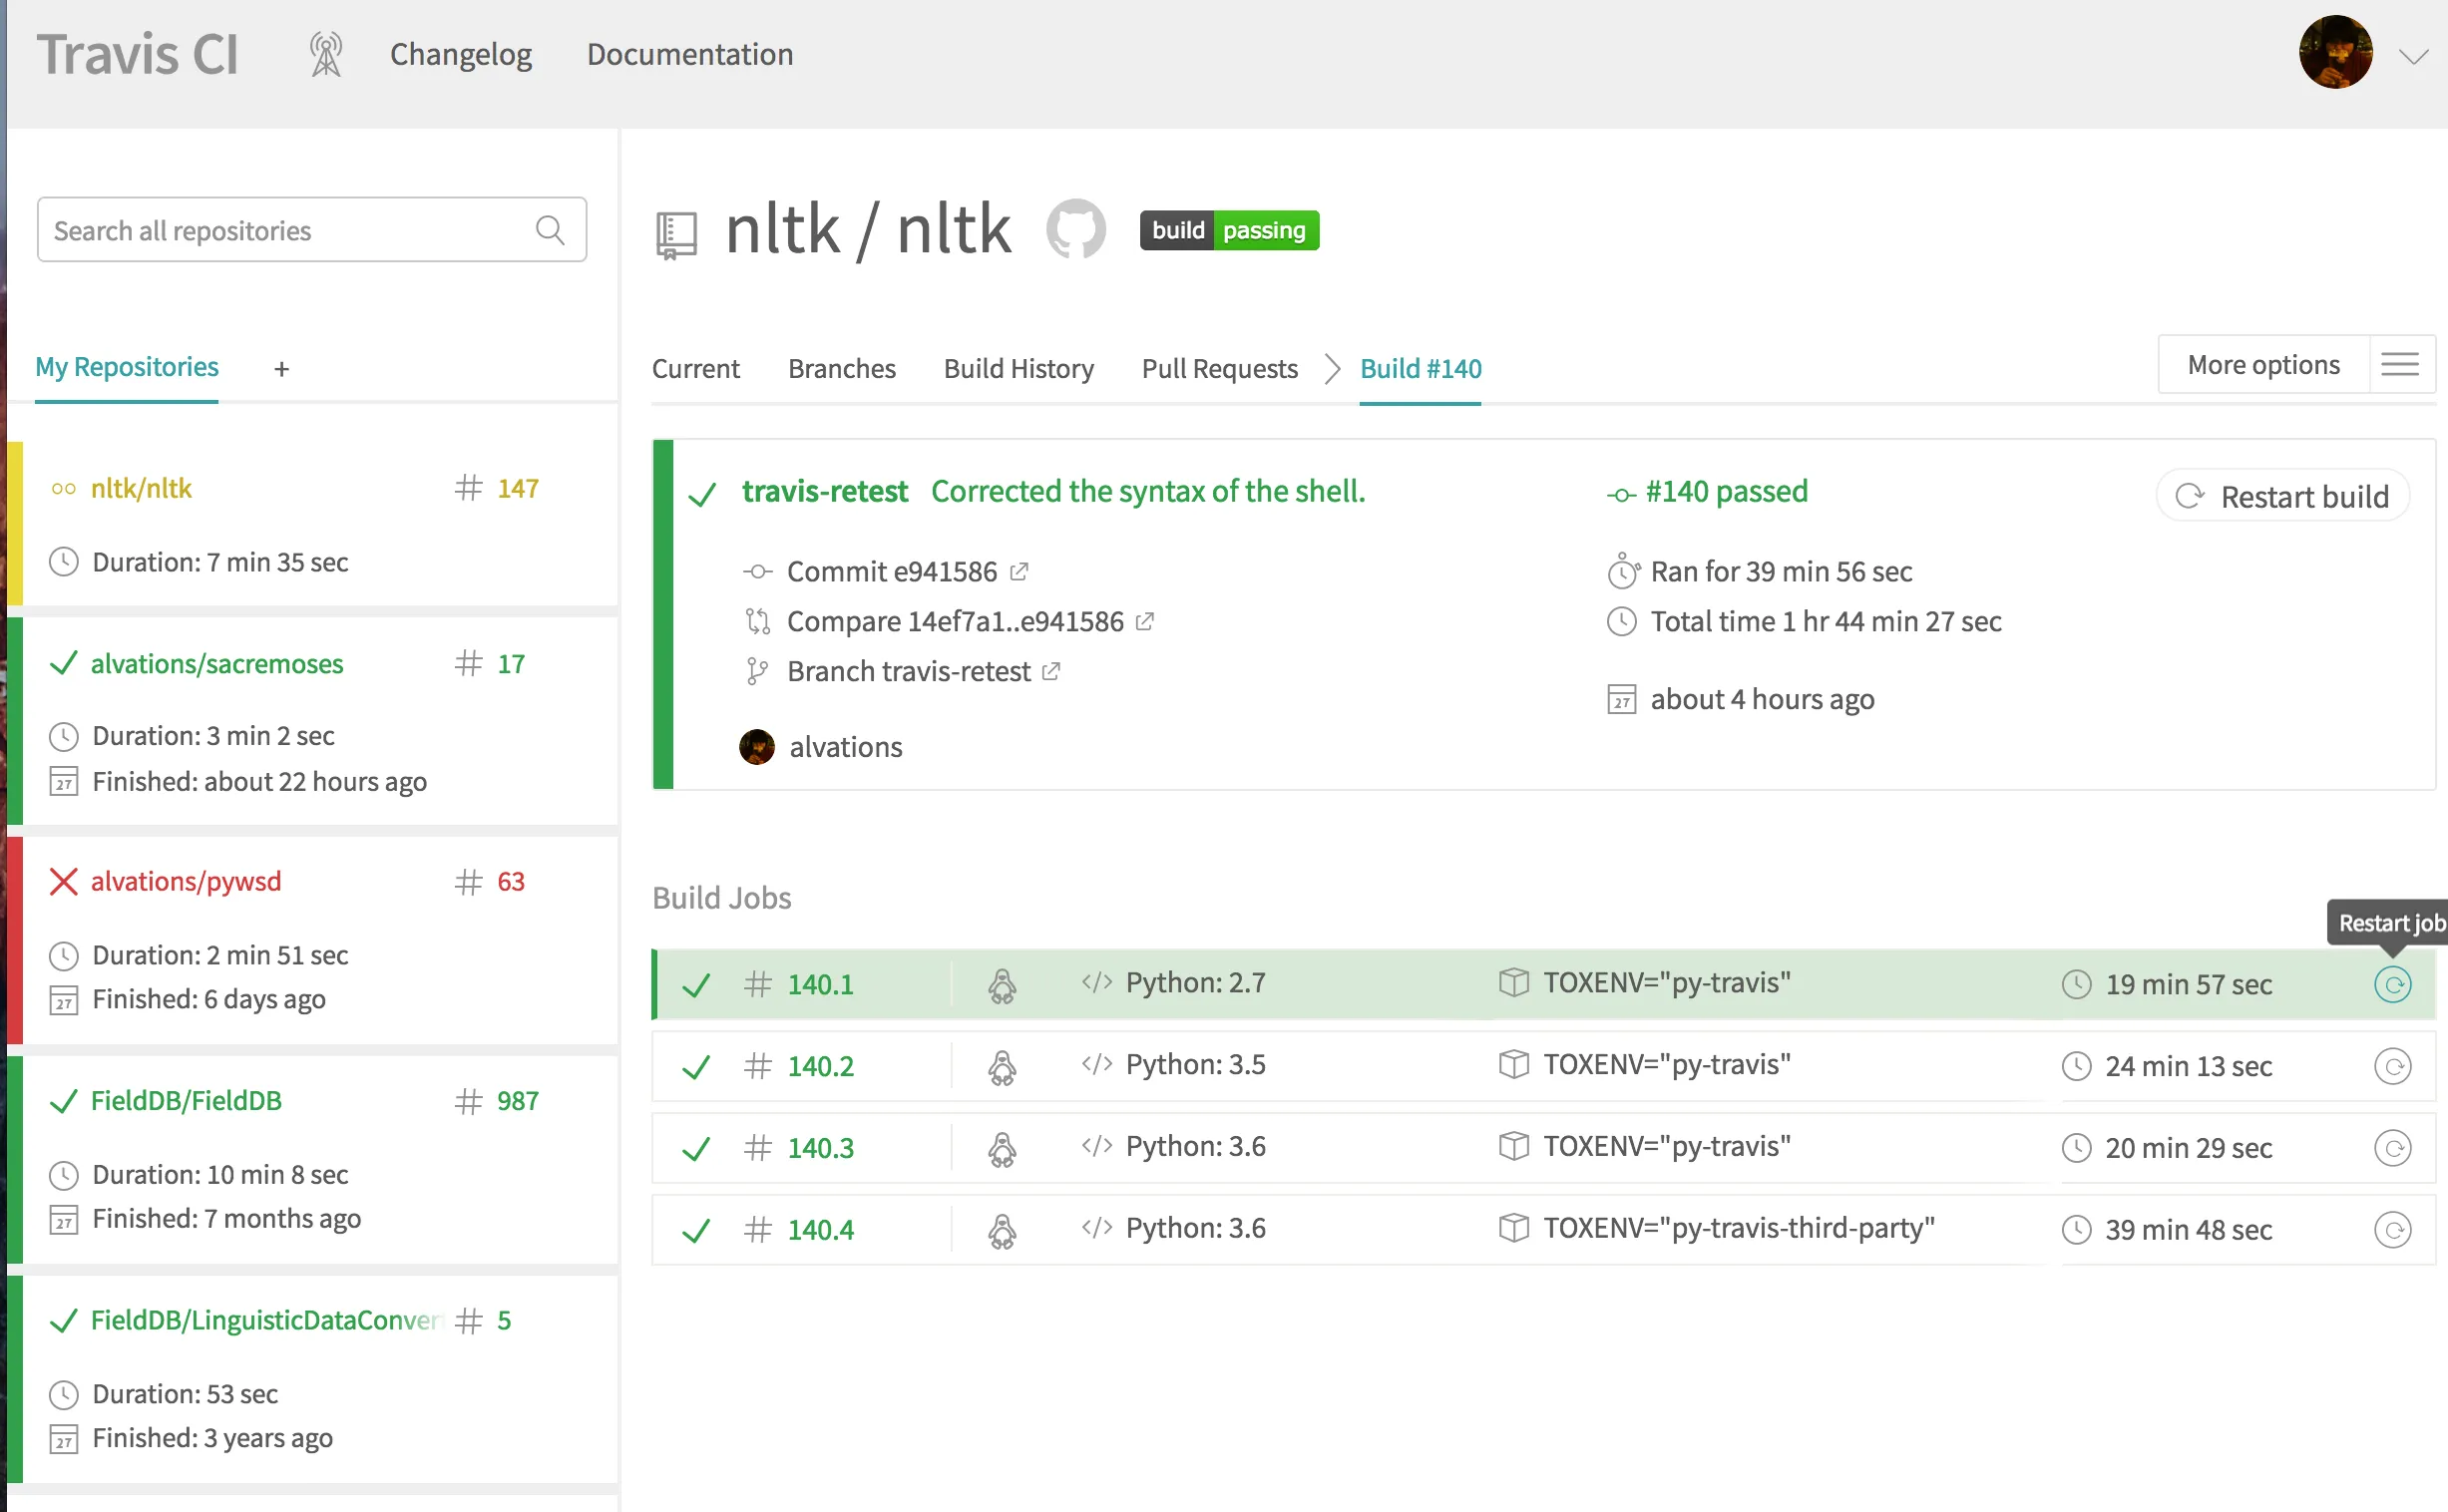Image resolution: width=2448 pixels, height=1512 pixels.
Task: Restart job 140.1 using circular icon
Action: (2392, 984)
